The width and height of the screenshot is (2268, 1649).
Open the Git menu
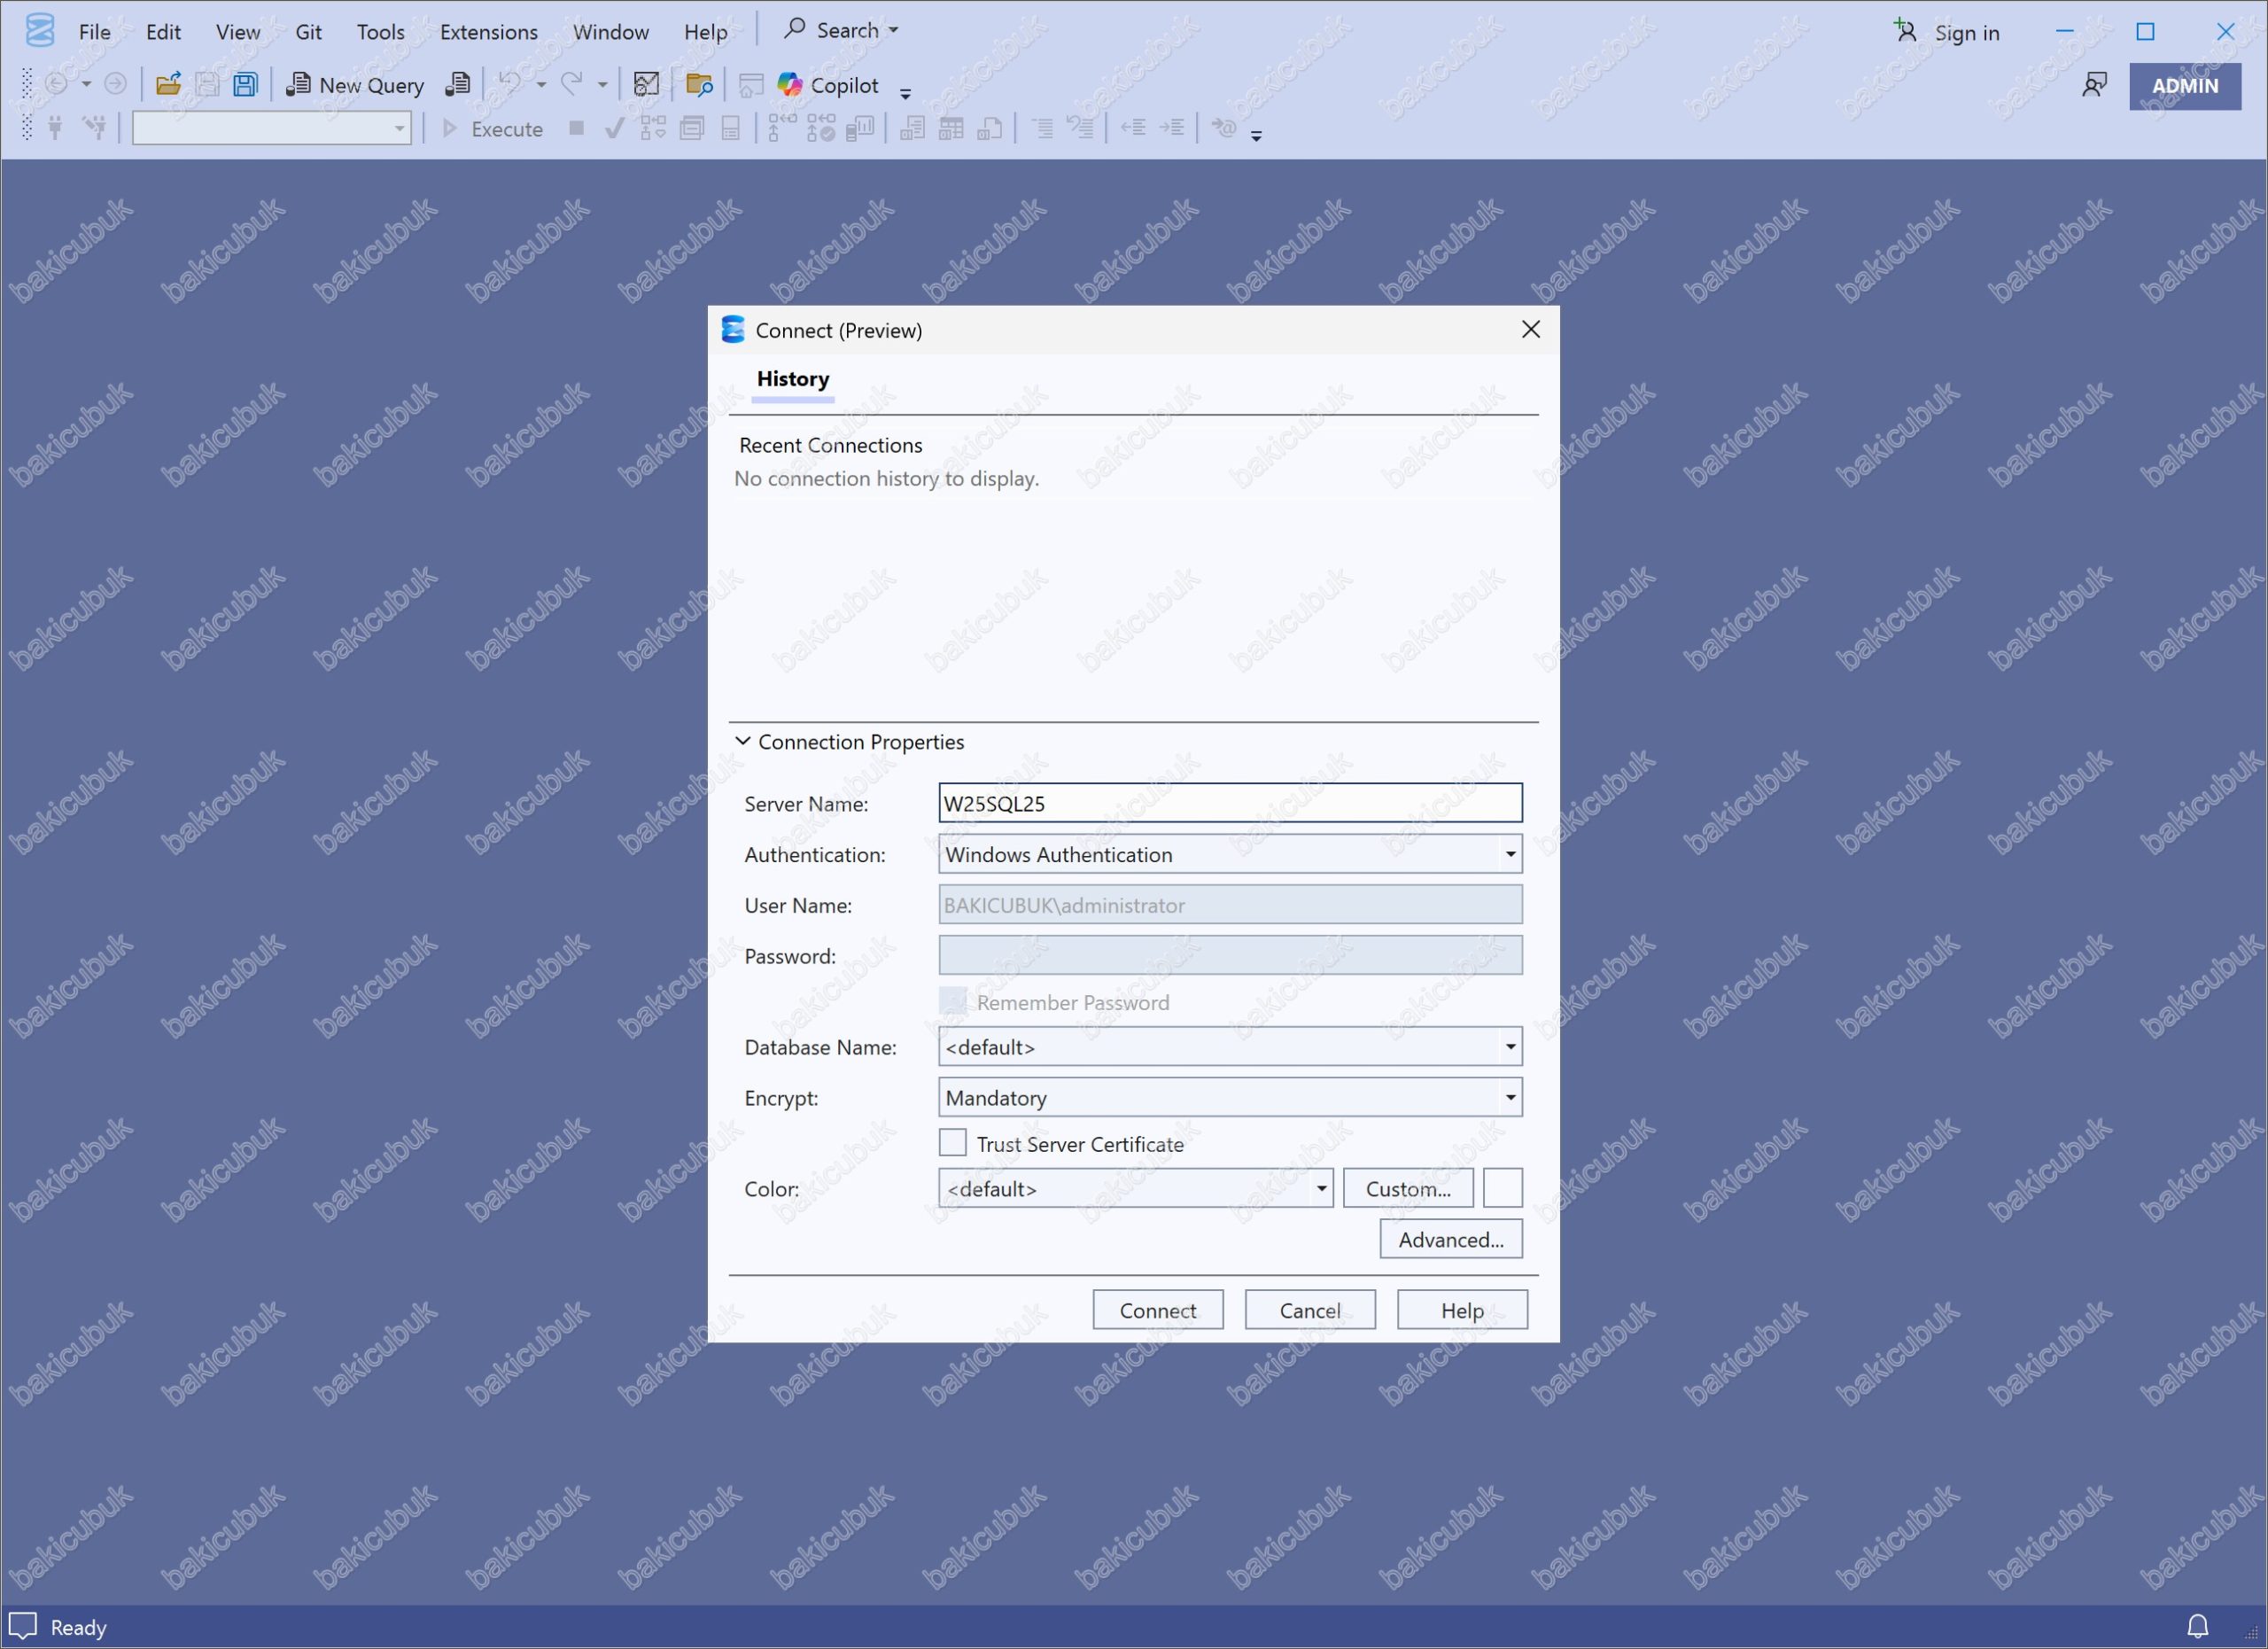pyautogui.click(x=308, y=32)
